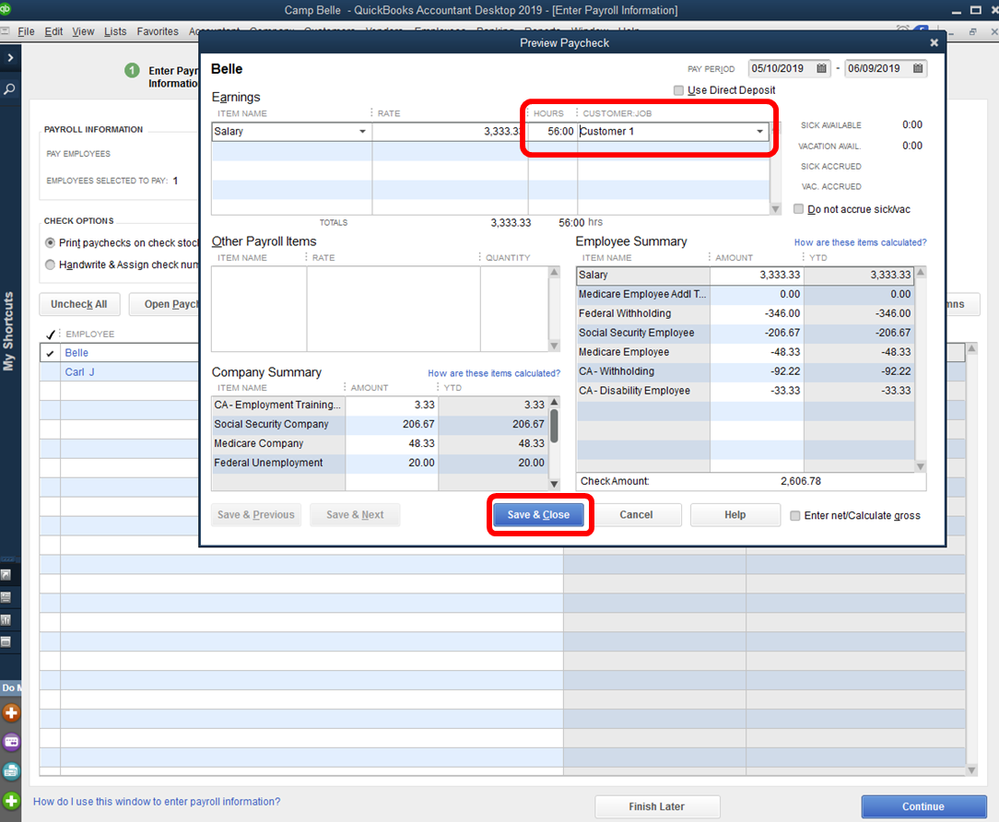Click the sidebar calendar-window icon
Viewport: 999px width, 822px height.
click(6, 642)
